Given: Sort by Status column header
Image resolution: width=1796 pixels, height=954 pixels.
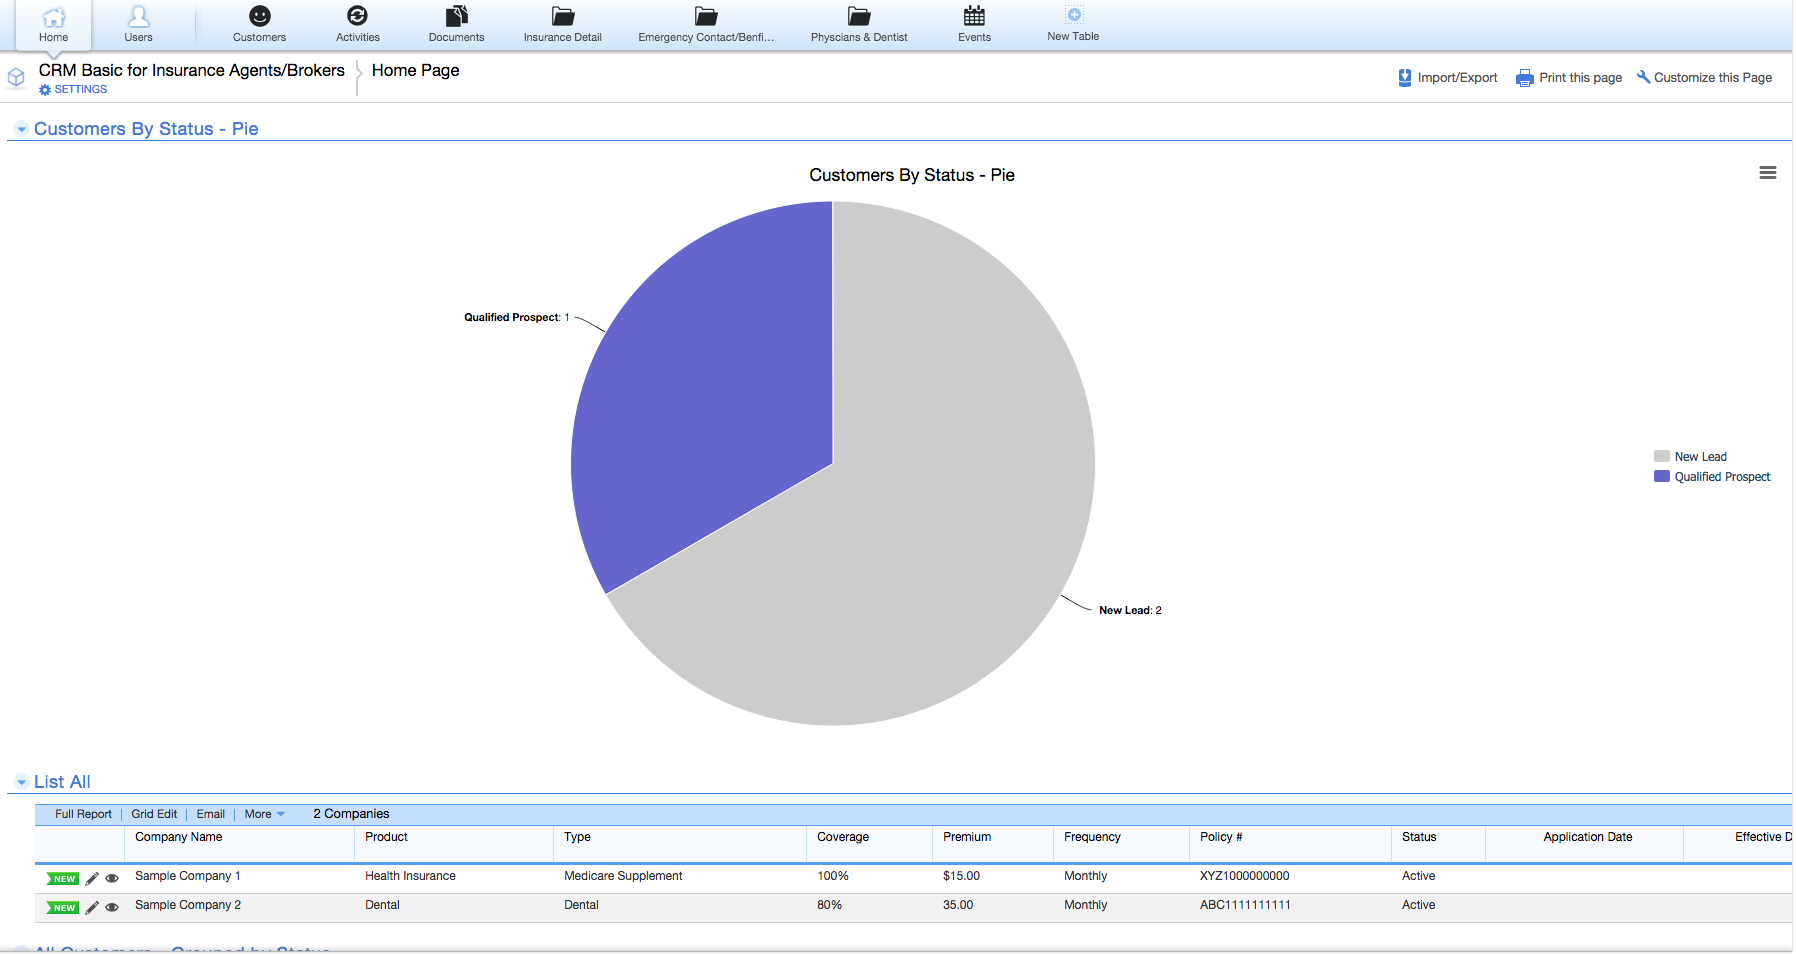Looking at the screenshot, I should coord(1419,837).
